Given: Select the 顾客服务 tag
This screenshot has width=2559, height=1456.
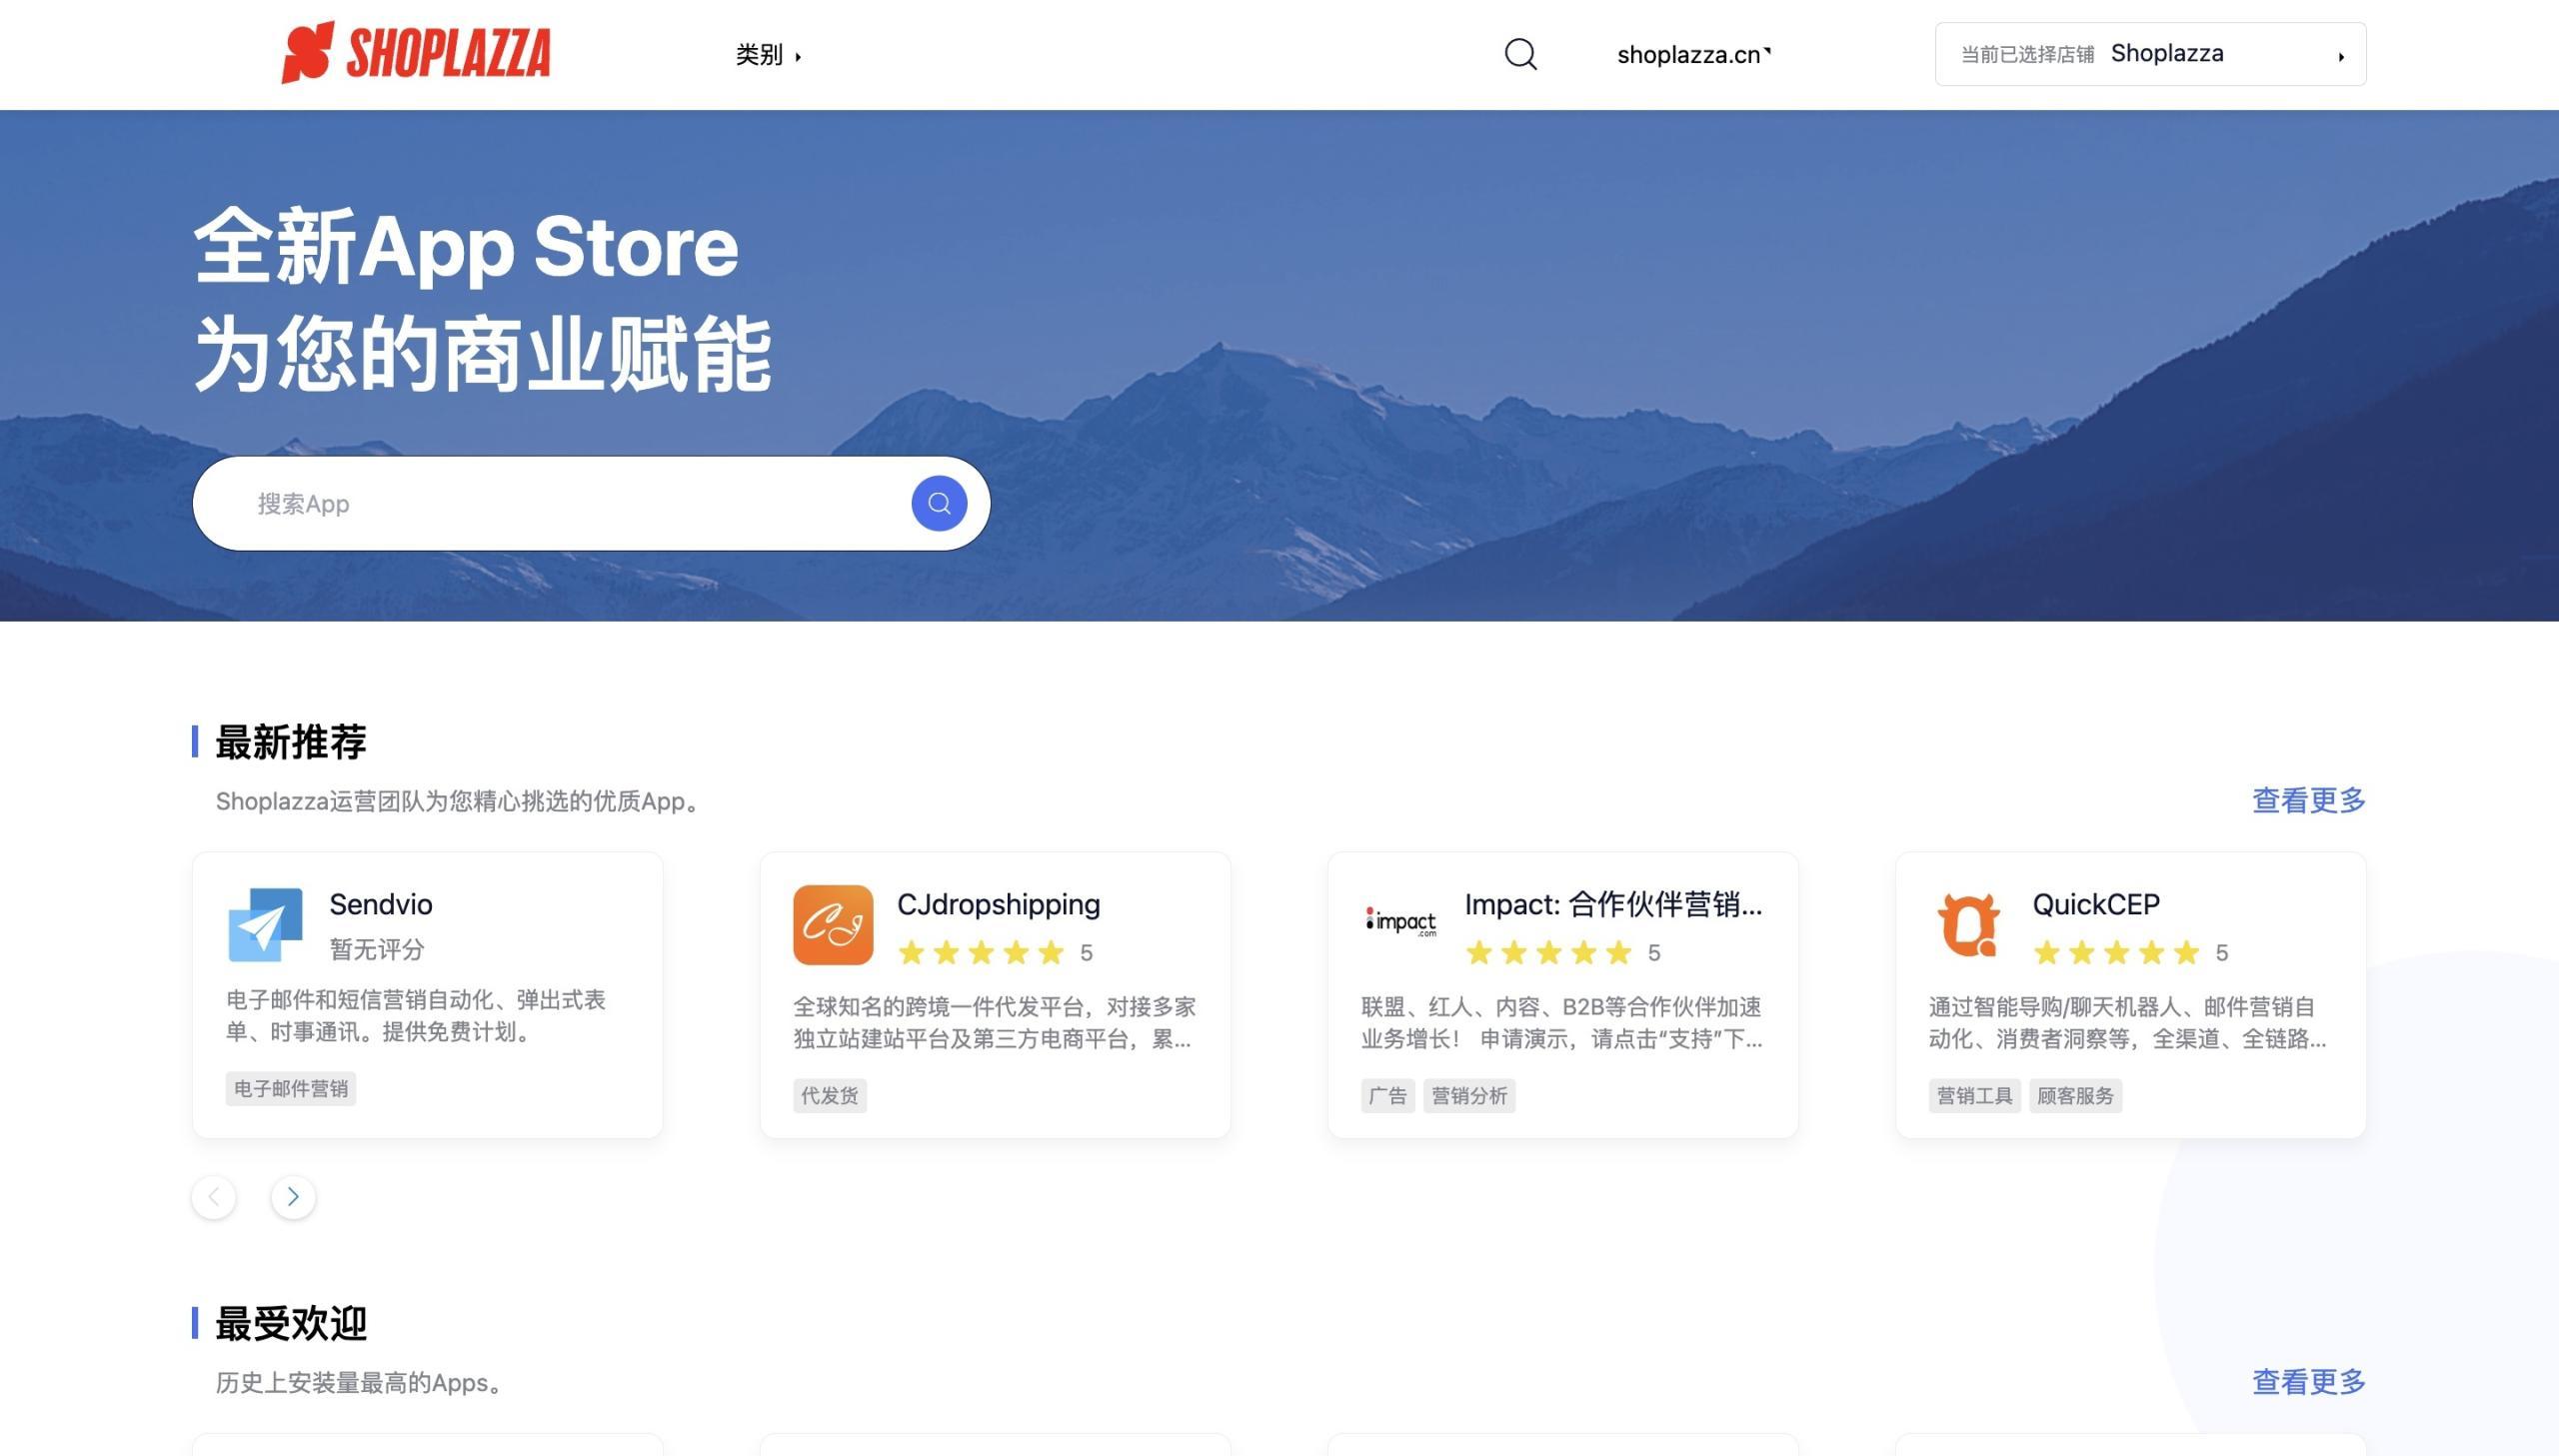Looking at the screenshot, I should [2075, 1095].
